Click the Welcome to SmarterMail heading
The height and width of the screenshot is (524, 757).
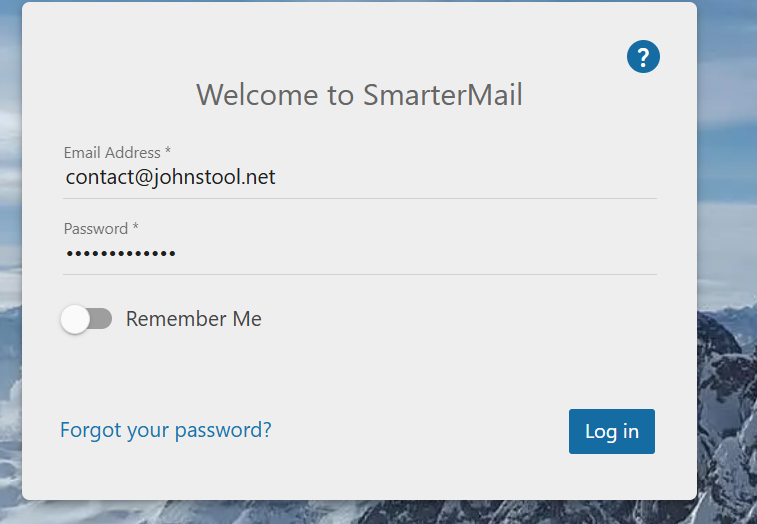pyautogui.click(x=359, y=95)
